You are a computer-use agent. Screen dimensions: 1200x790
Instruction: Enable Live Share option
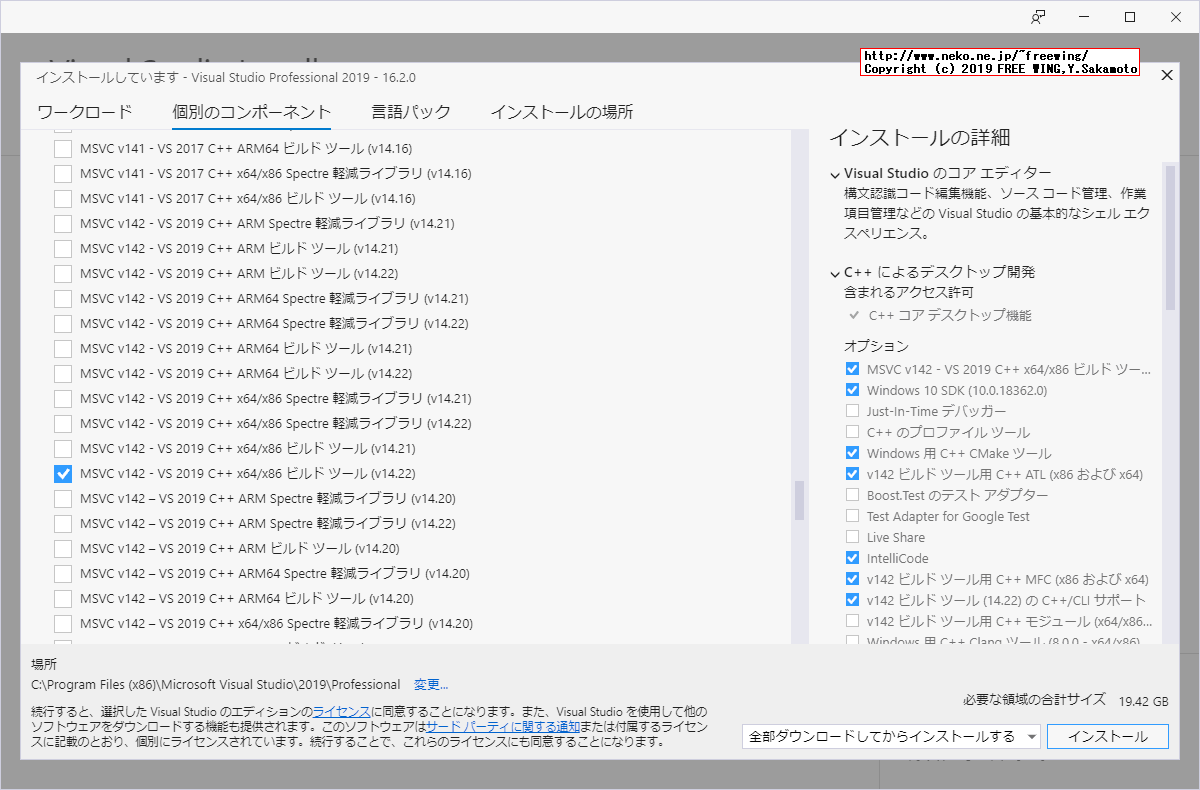click(852, 537)
